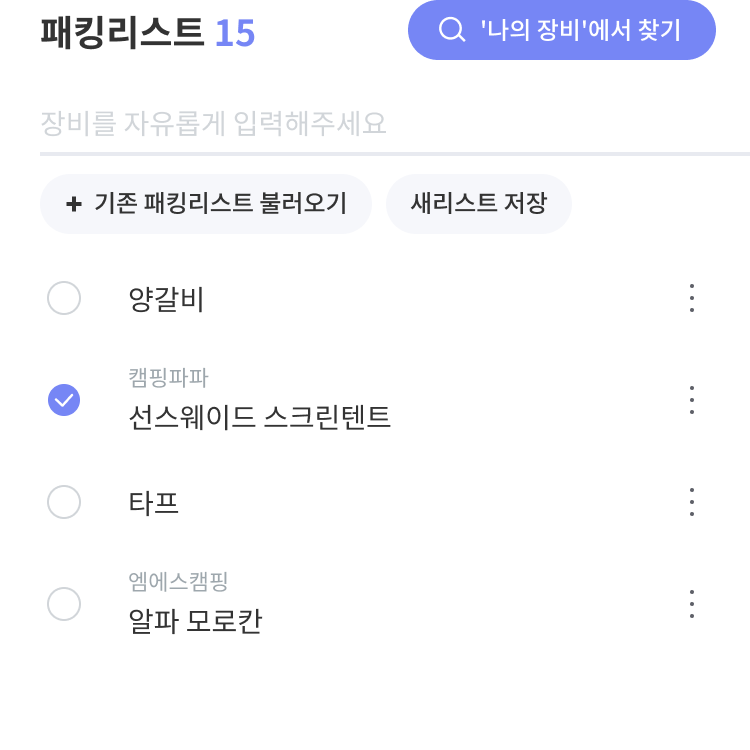Open the three-dot menu for 타프
The image size is (750, 750).
click(692, 502)
